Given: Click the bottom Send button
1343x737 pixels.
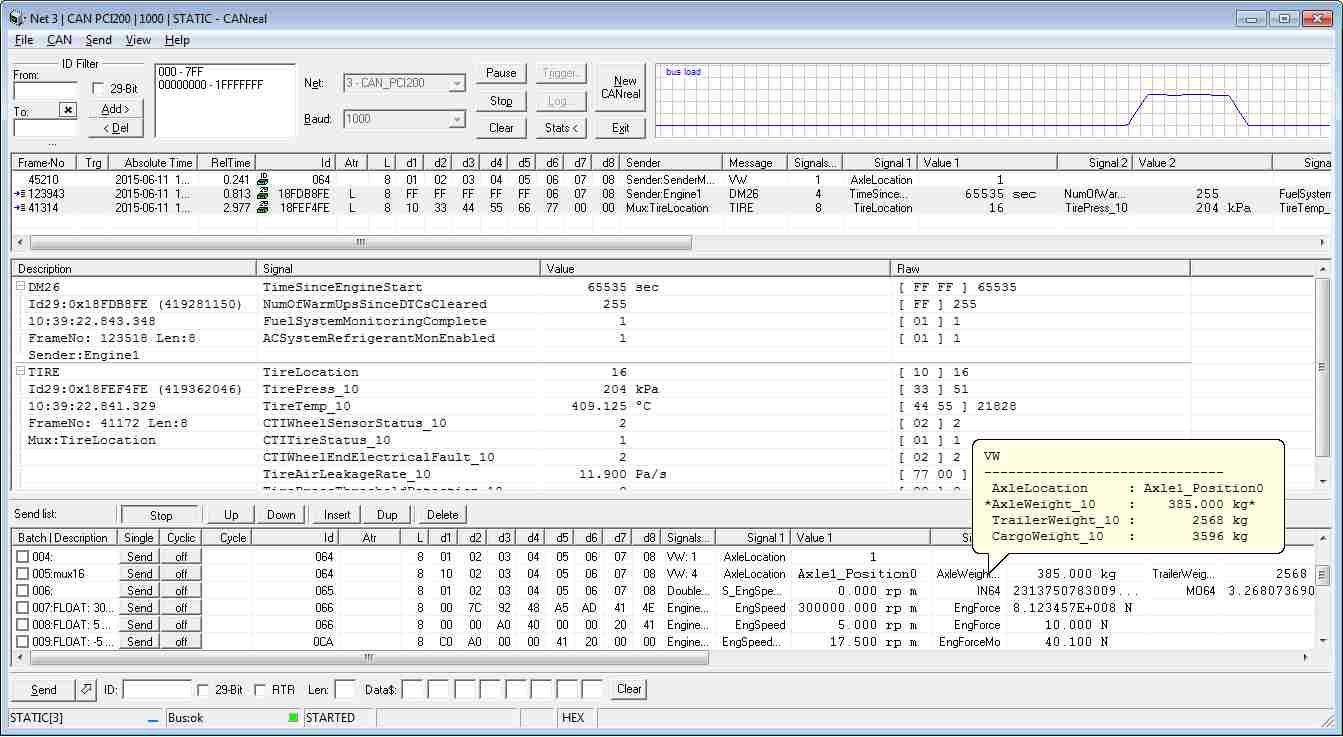Looking at the screenshot, I should 44,689.
